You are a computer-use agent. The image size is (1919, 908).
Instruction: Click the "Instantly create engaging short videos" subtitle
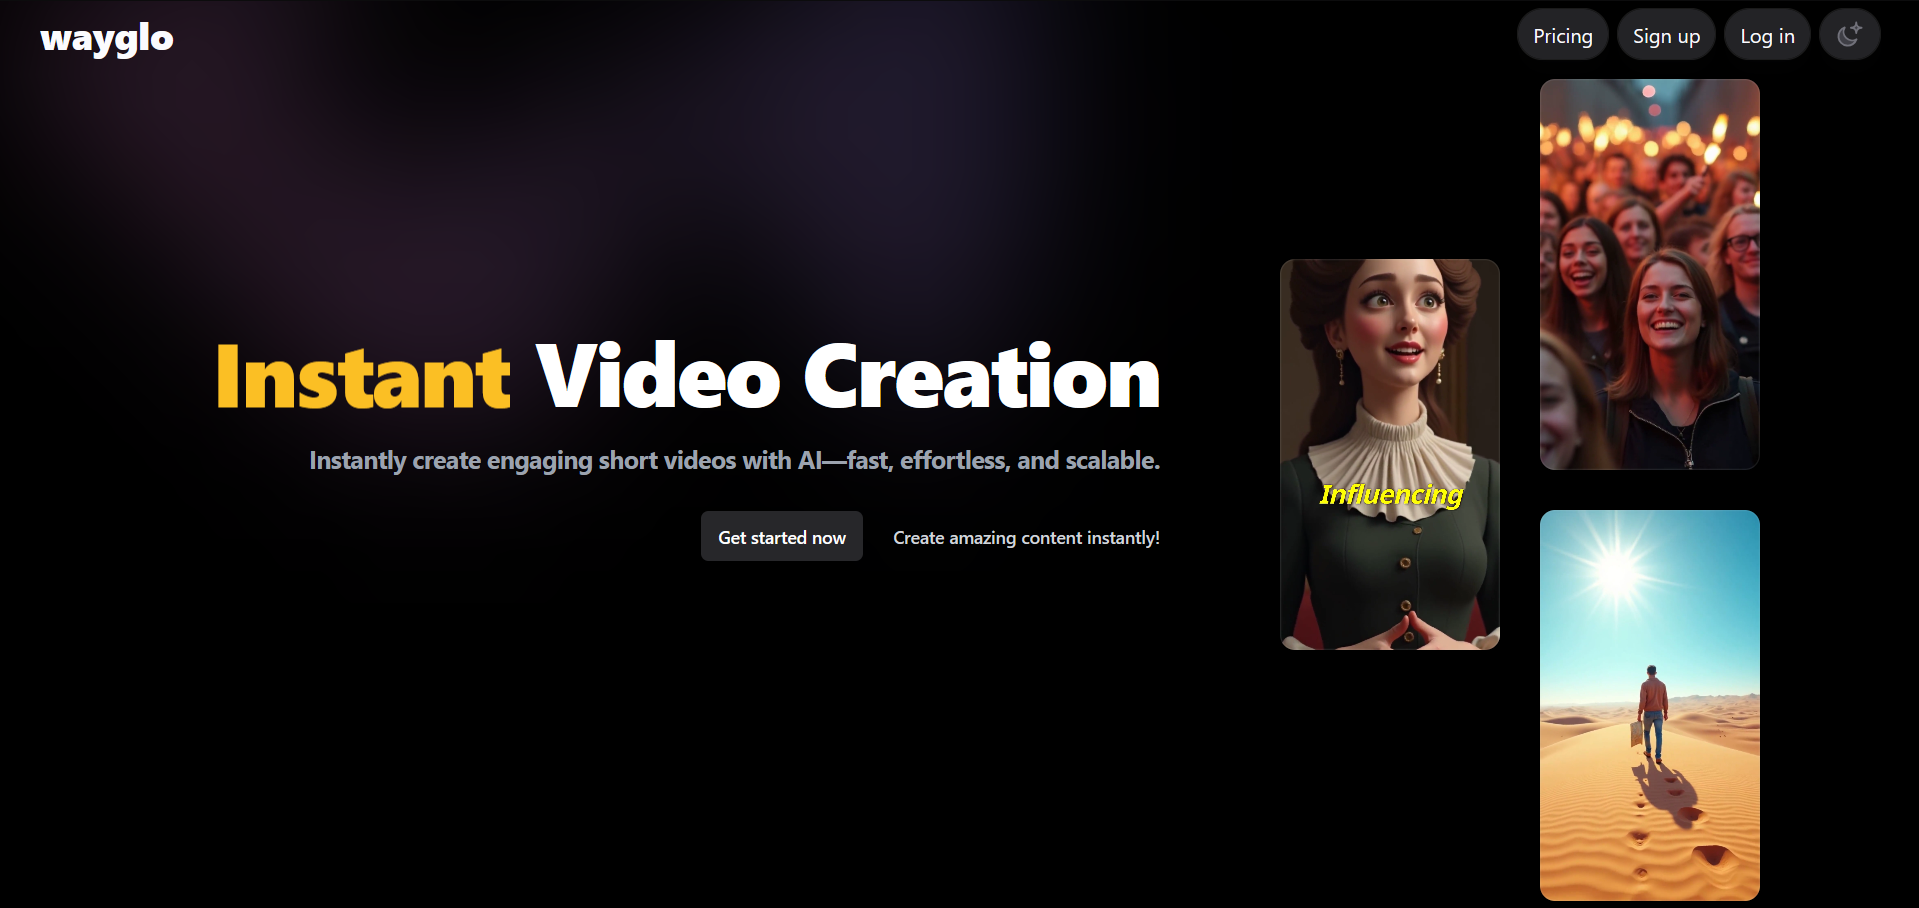click(734, 460)
